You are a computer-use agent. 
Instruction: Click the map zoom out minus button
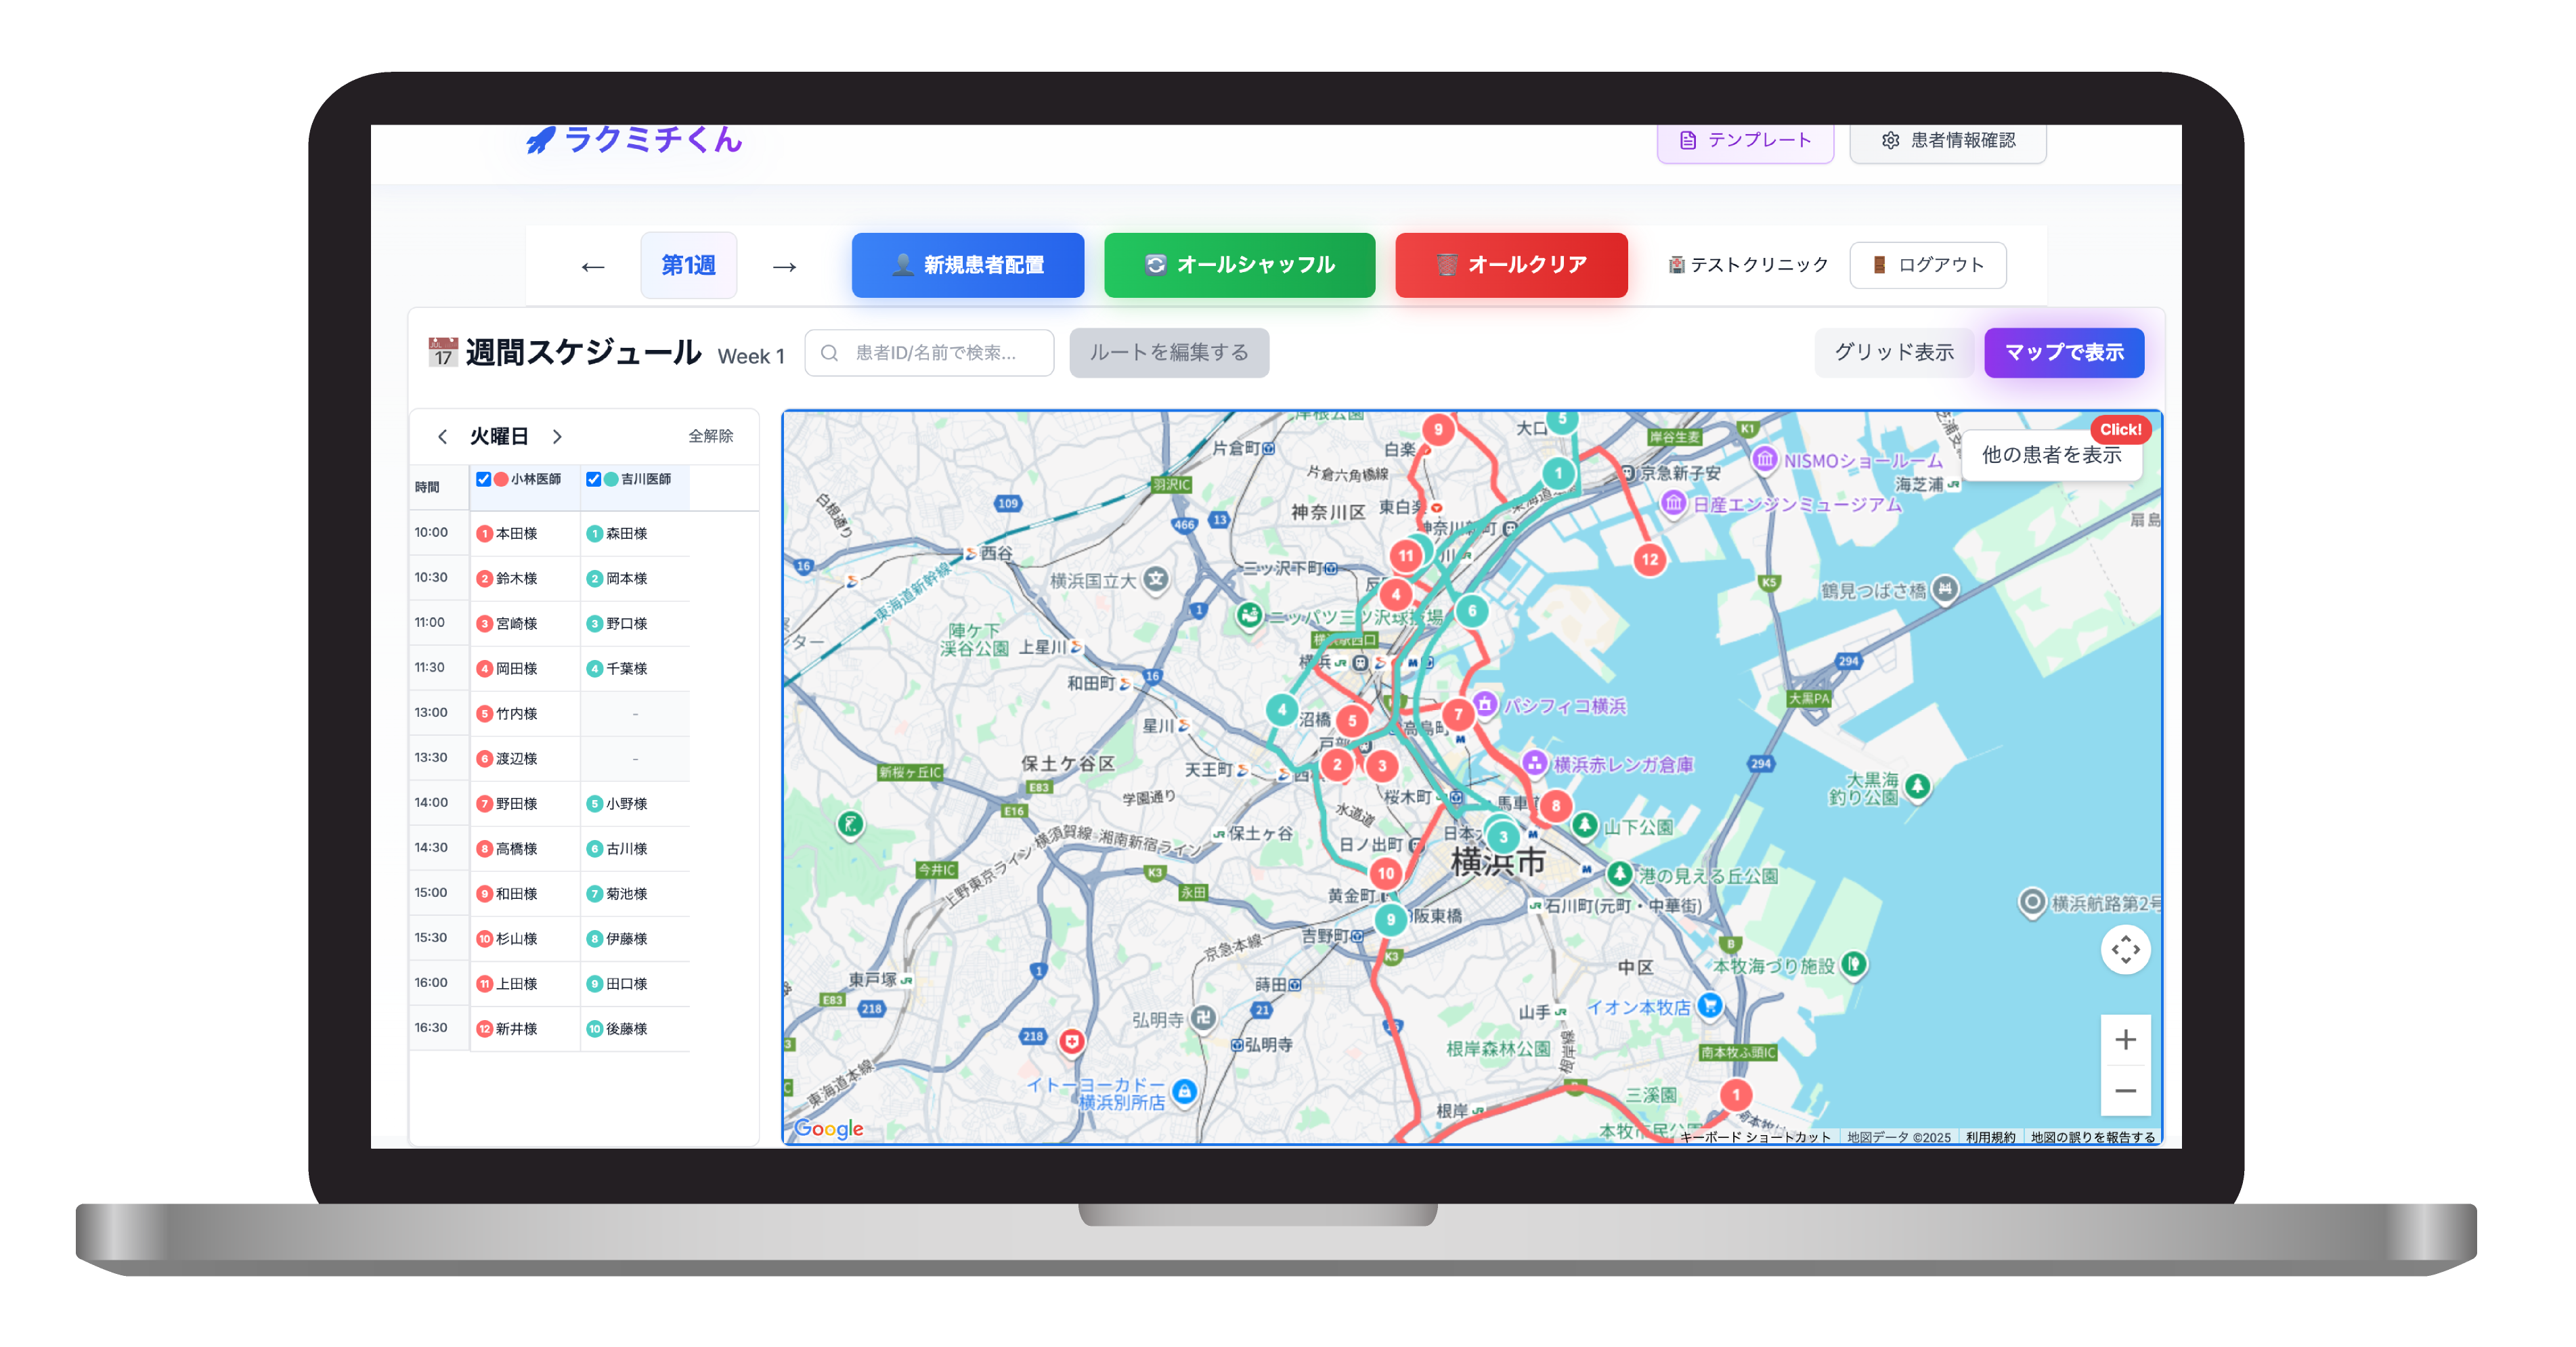(x=2125, y=1091)
